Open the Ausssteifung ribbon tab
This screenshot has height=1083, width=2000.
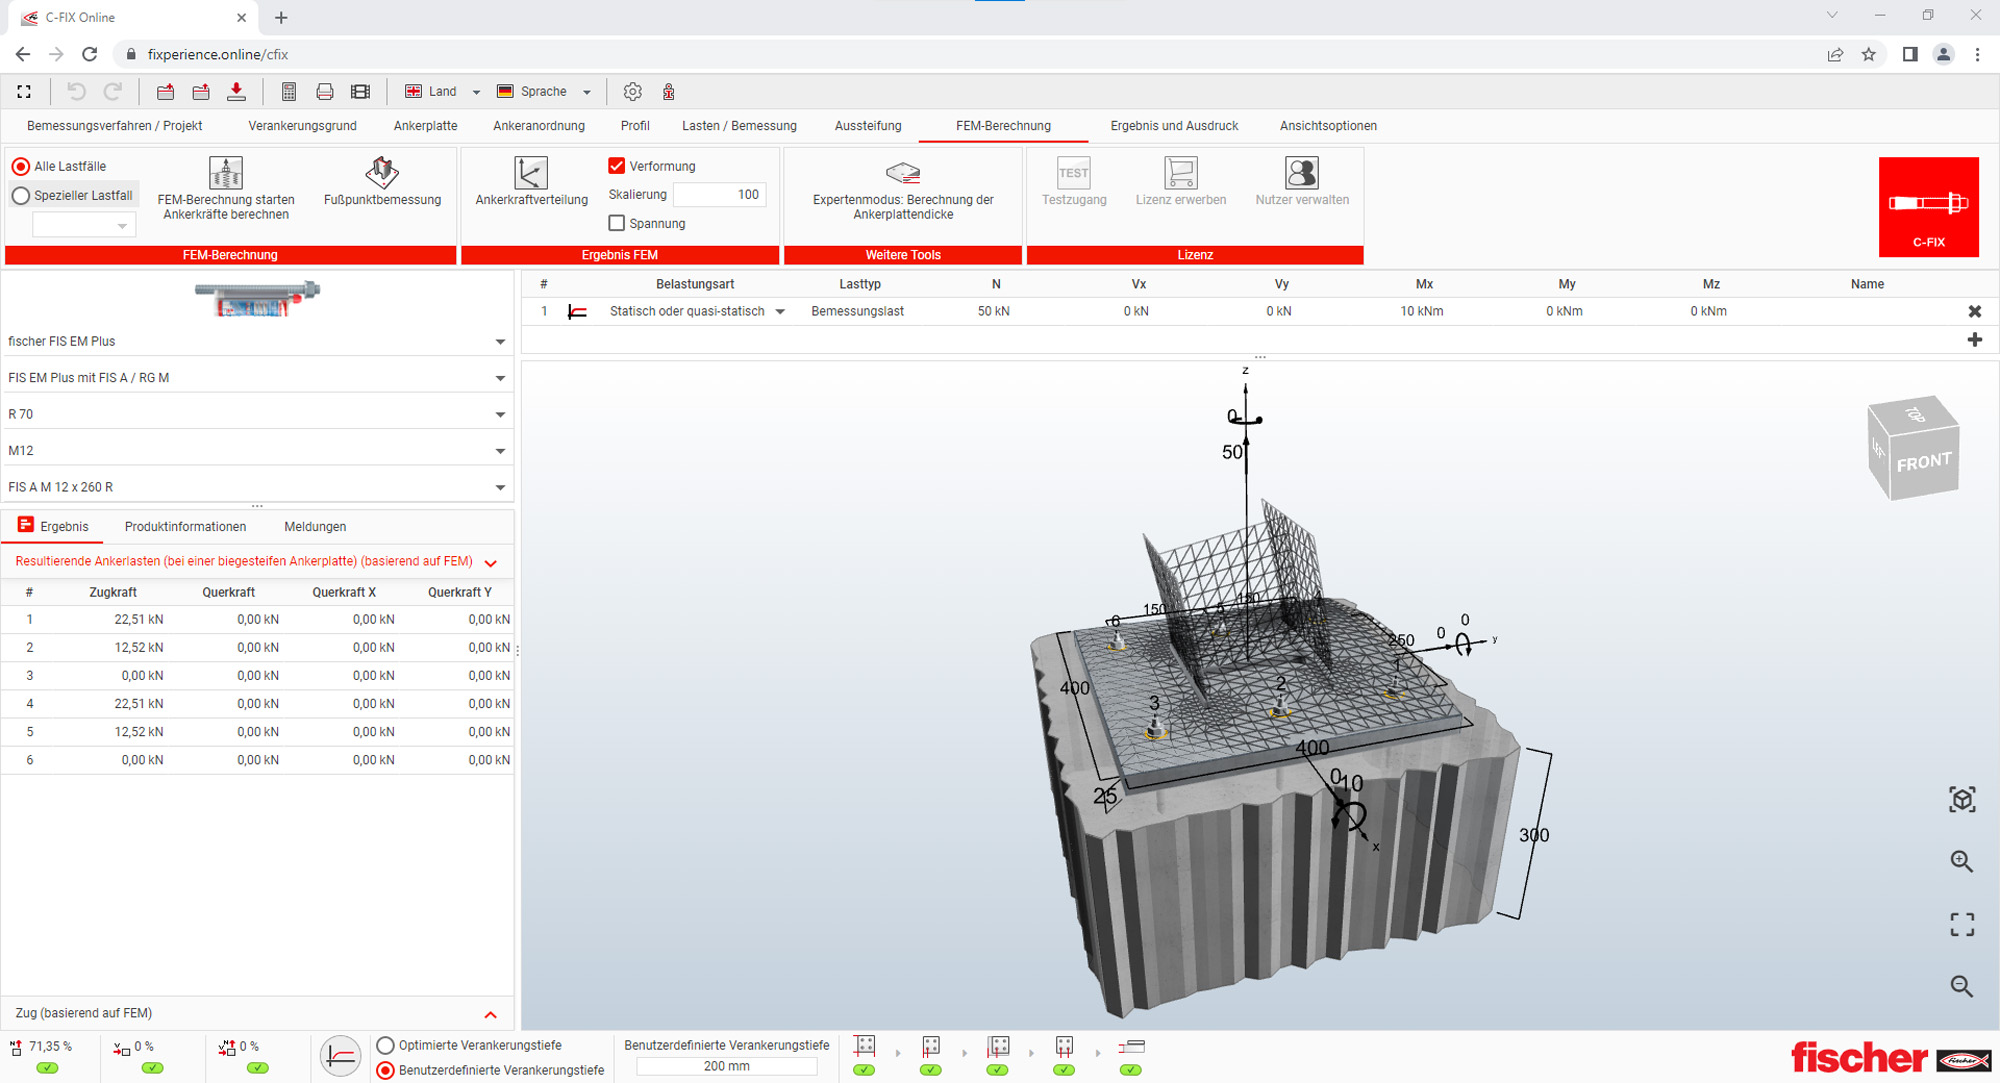coord(867,126)
